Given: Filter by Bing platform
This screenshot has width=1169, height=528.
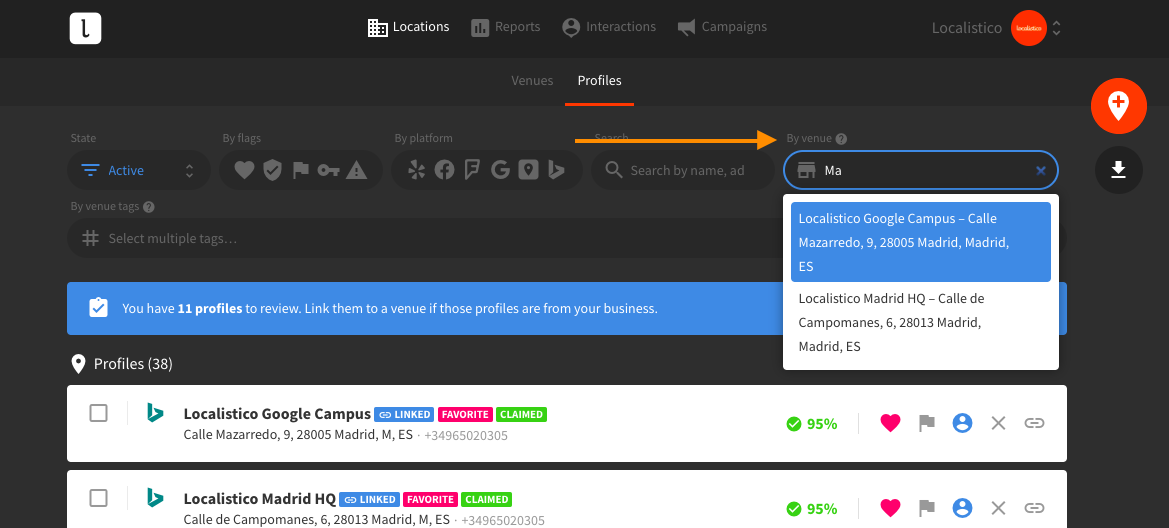Looking at the screenshot, I should coord(556,171).
